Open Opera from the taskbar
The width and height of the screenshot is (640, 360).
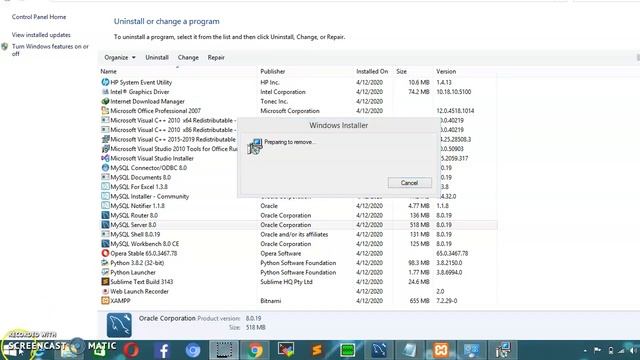(x=131, y=350)
